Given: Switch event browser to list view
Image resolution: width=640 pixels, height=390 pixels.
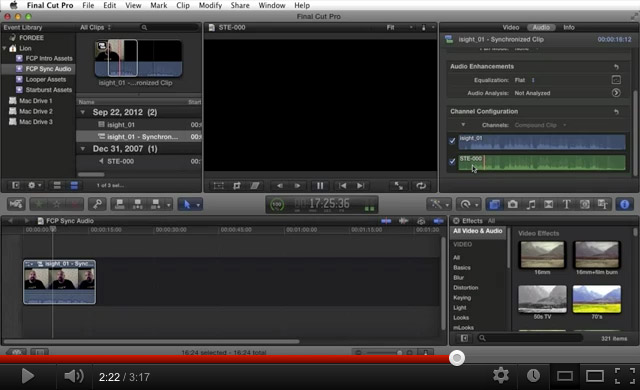Looking at the screenshot, I should coord(74,186).
